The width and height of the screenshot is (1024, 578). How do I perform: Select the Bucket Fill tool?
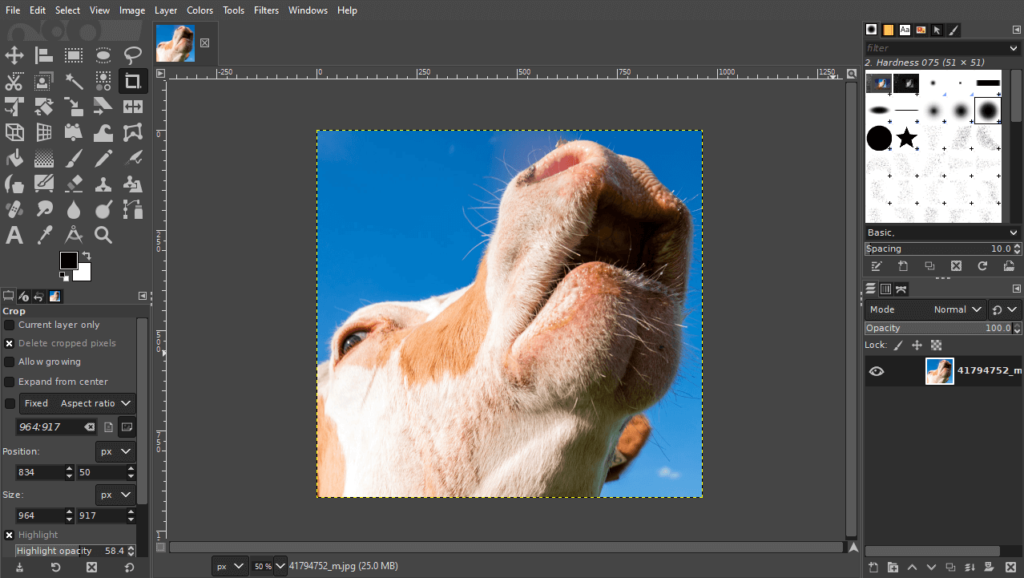pyautogui.click(x=15, y=157)
